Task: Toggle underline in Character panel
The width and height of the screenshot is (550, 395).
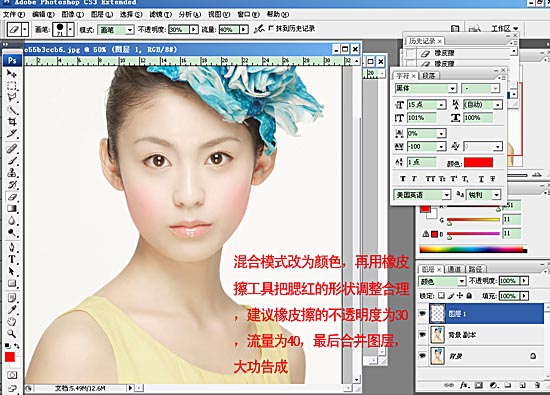Action: [481, 179]
